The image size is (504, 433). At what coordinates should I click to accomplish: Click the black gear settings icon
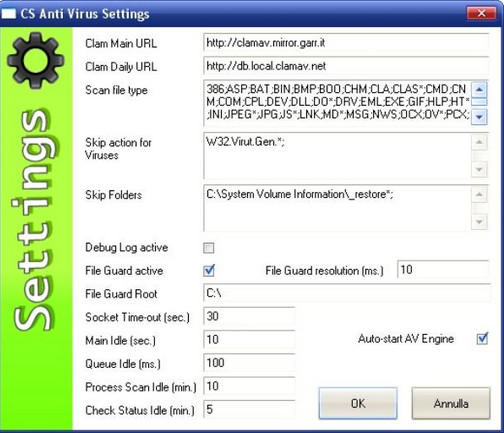35,60
